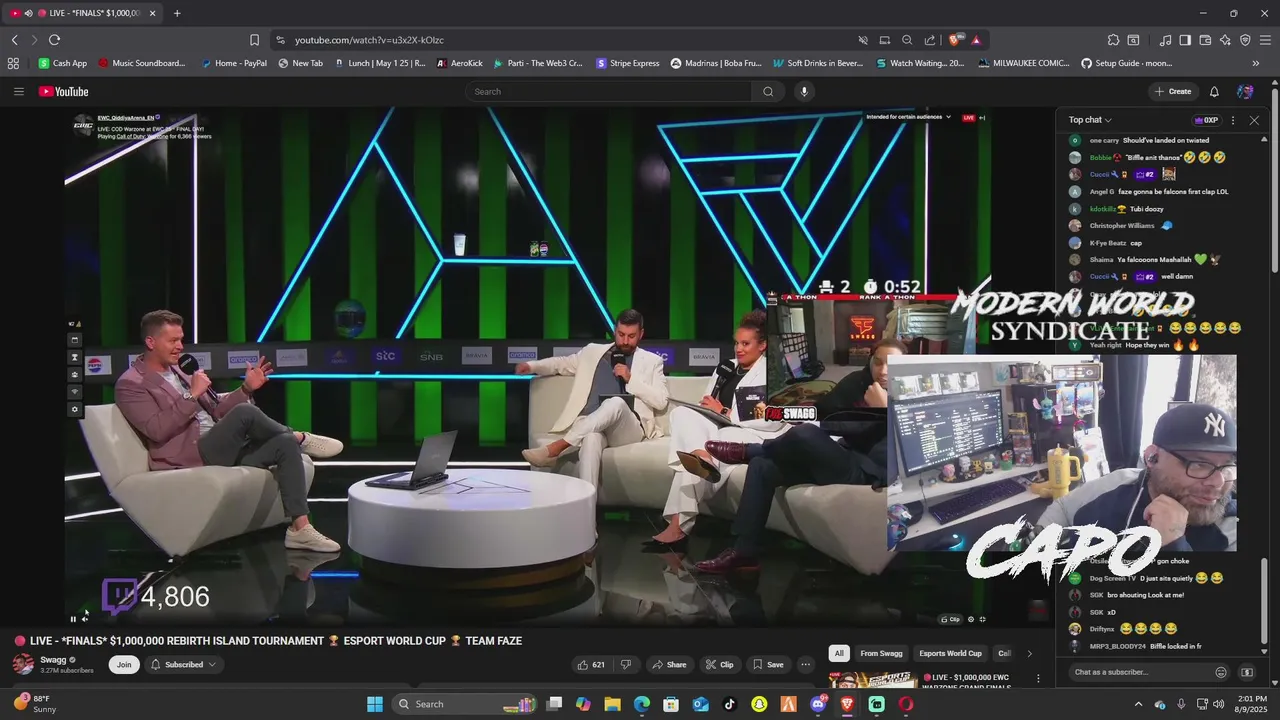Open Swagg channel avatar
The height and width of the screenshot is (720, 1280).
click(x=23, y=664)
